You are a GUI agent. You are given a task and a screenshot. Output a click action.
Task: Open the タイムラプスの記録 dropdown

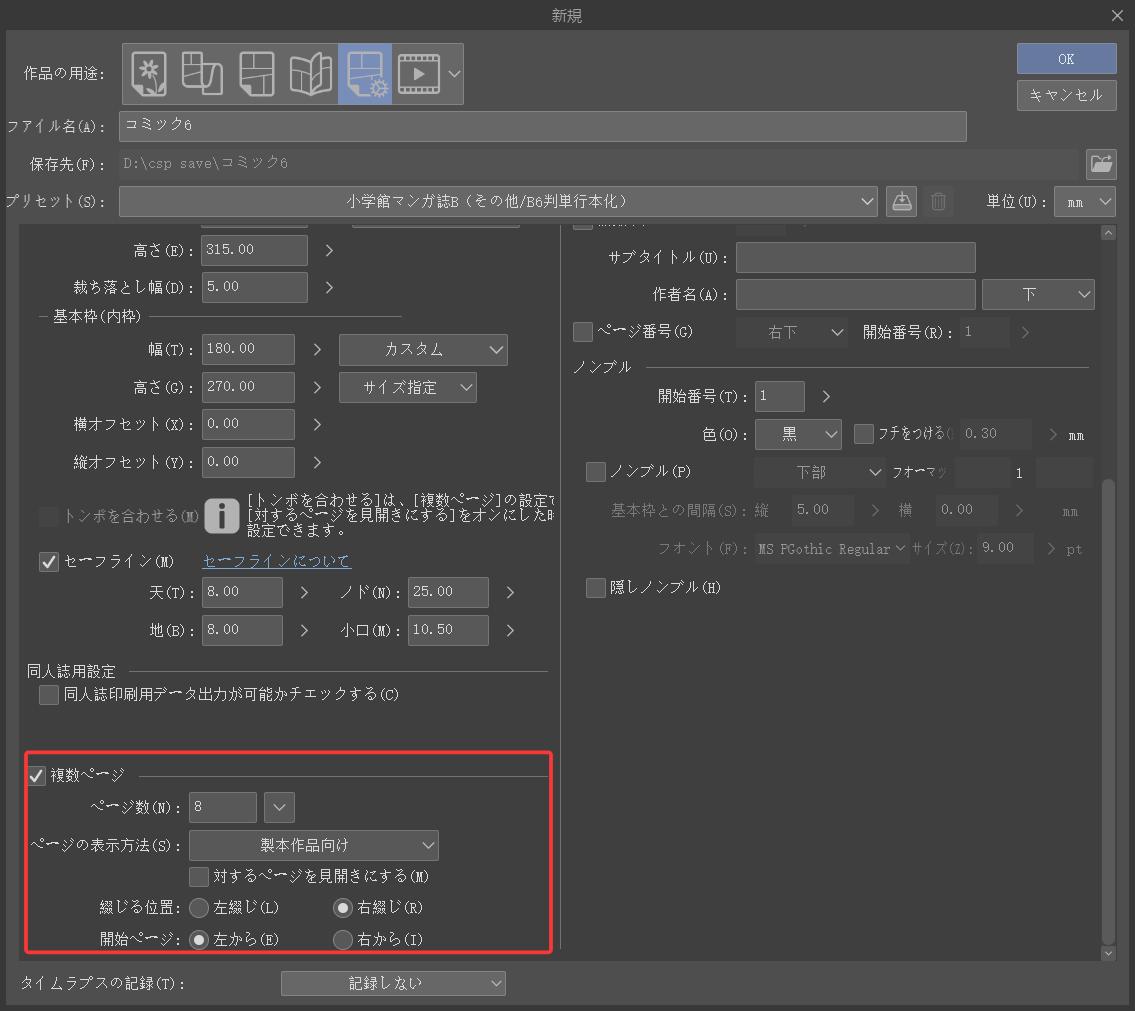click(x=393, y=984)
